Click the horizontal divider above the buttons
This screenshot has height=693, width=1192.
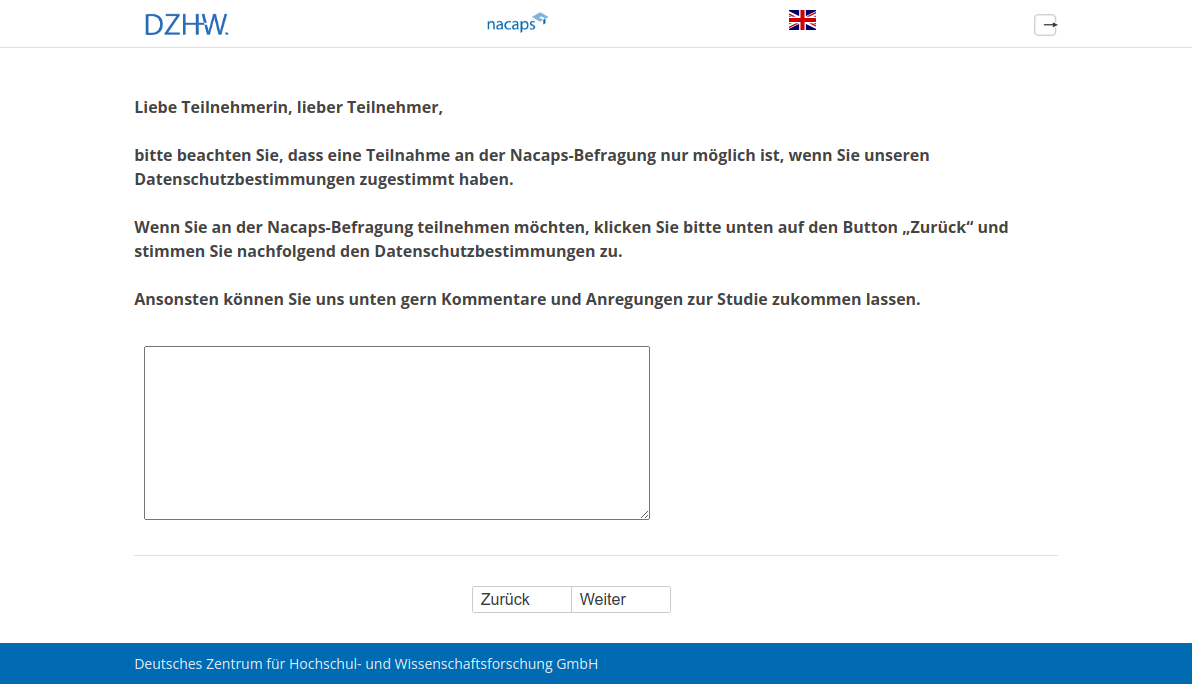pyautogui.click(x=595, y=555)
